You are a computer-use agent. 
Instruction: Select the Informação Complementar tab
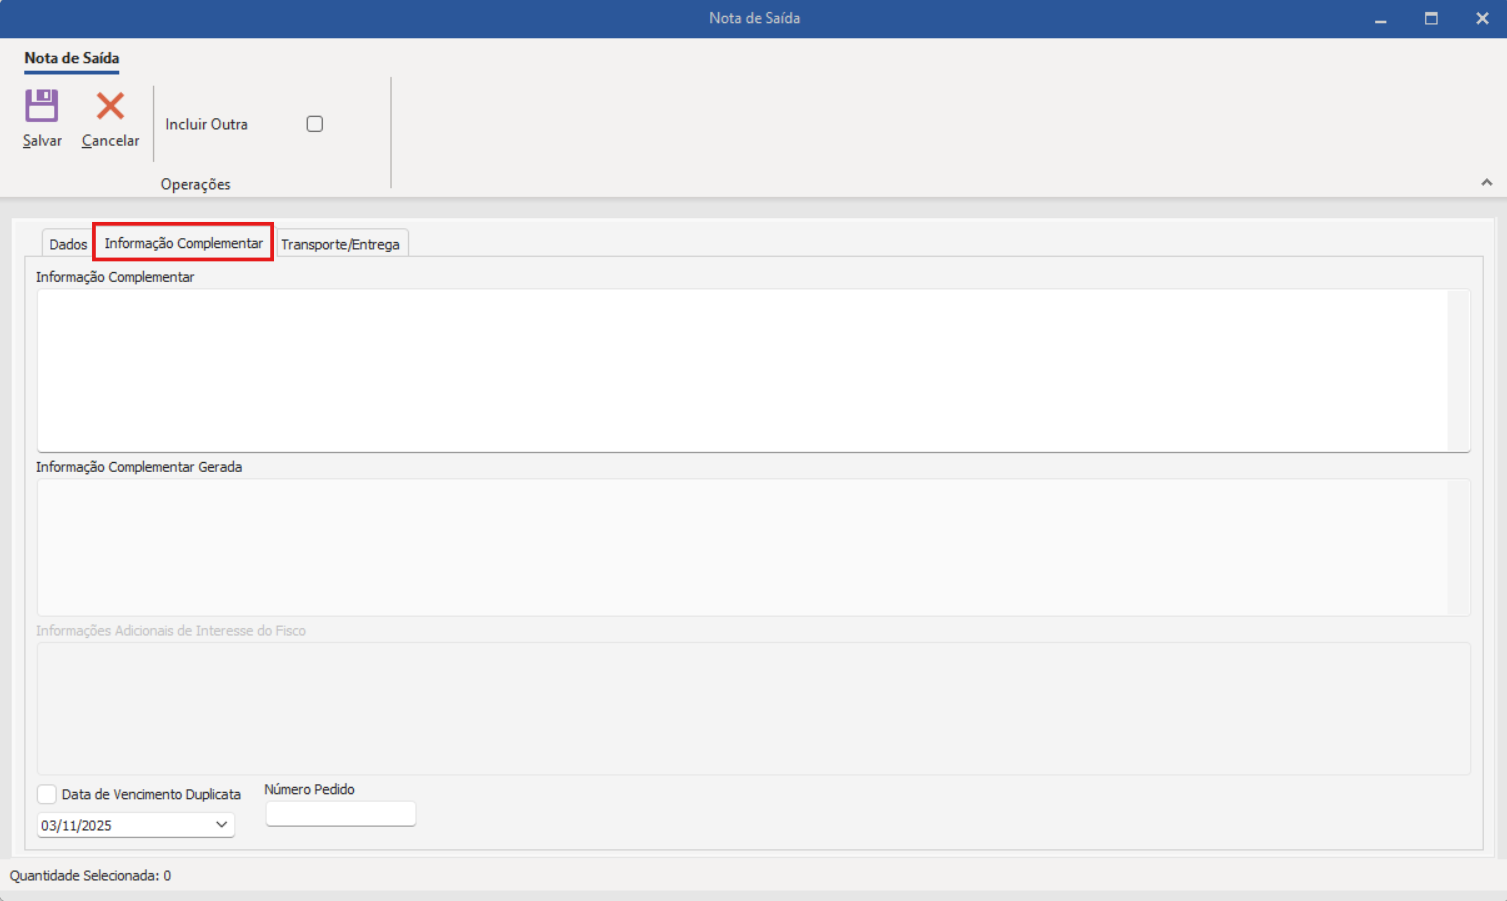point(183,243)
